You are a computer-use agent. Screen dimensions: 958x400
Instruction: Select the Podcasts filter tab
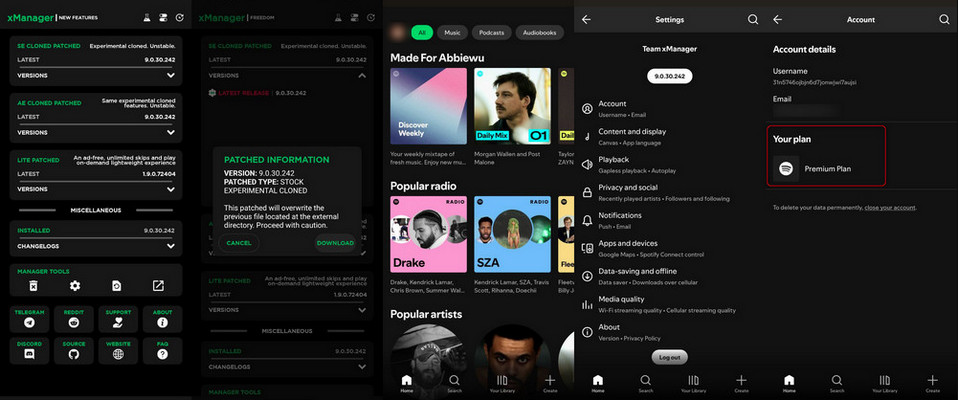coord(491,32)
